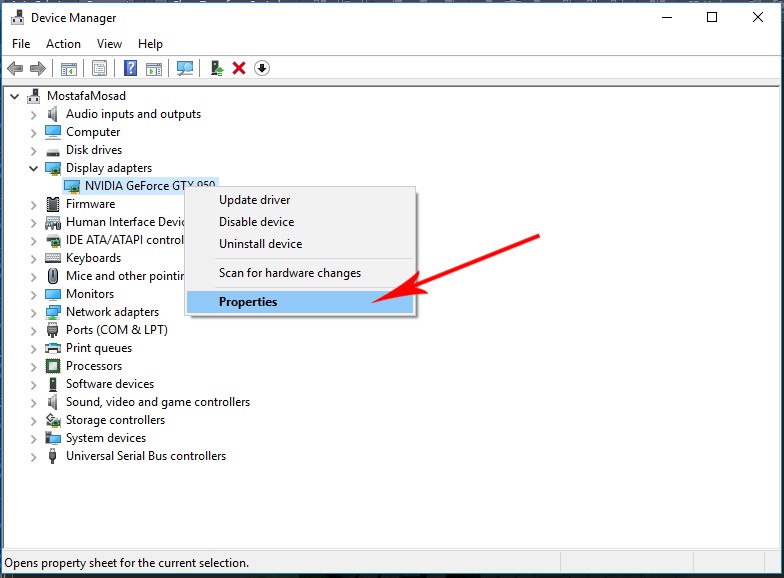
Task: Choose Disable device from context menu
Action: (x=300, y=222)
